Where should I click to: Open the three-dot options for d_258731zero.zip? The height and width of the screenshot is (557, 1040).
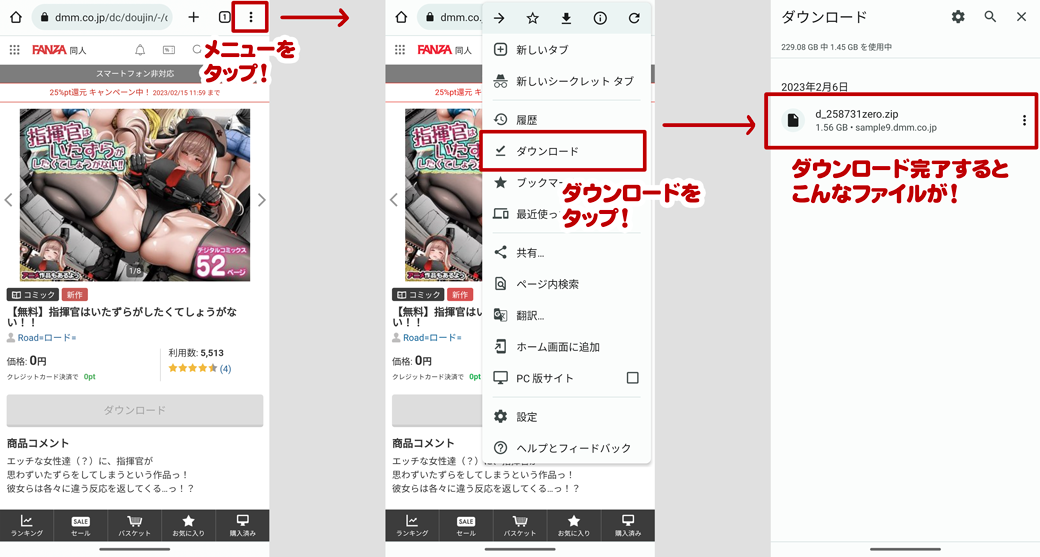coord(1024,120)
